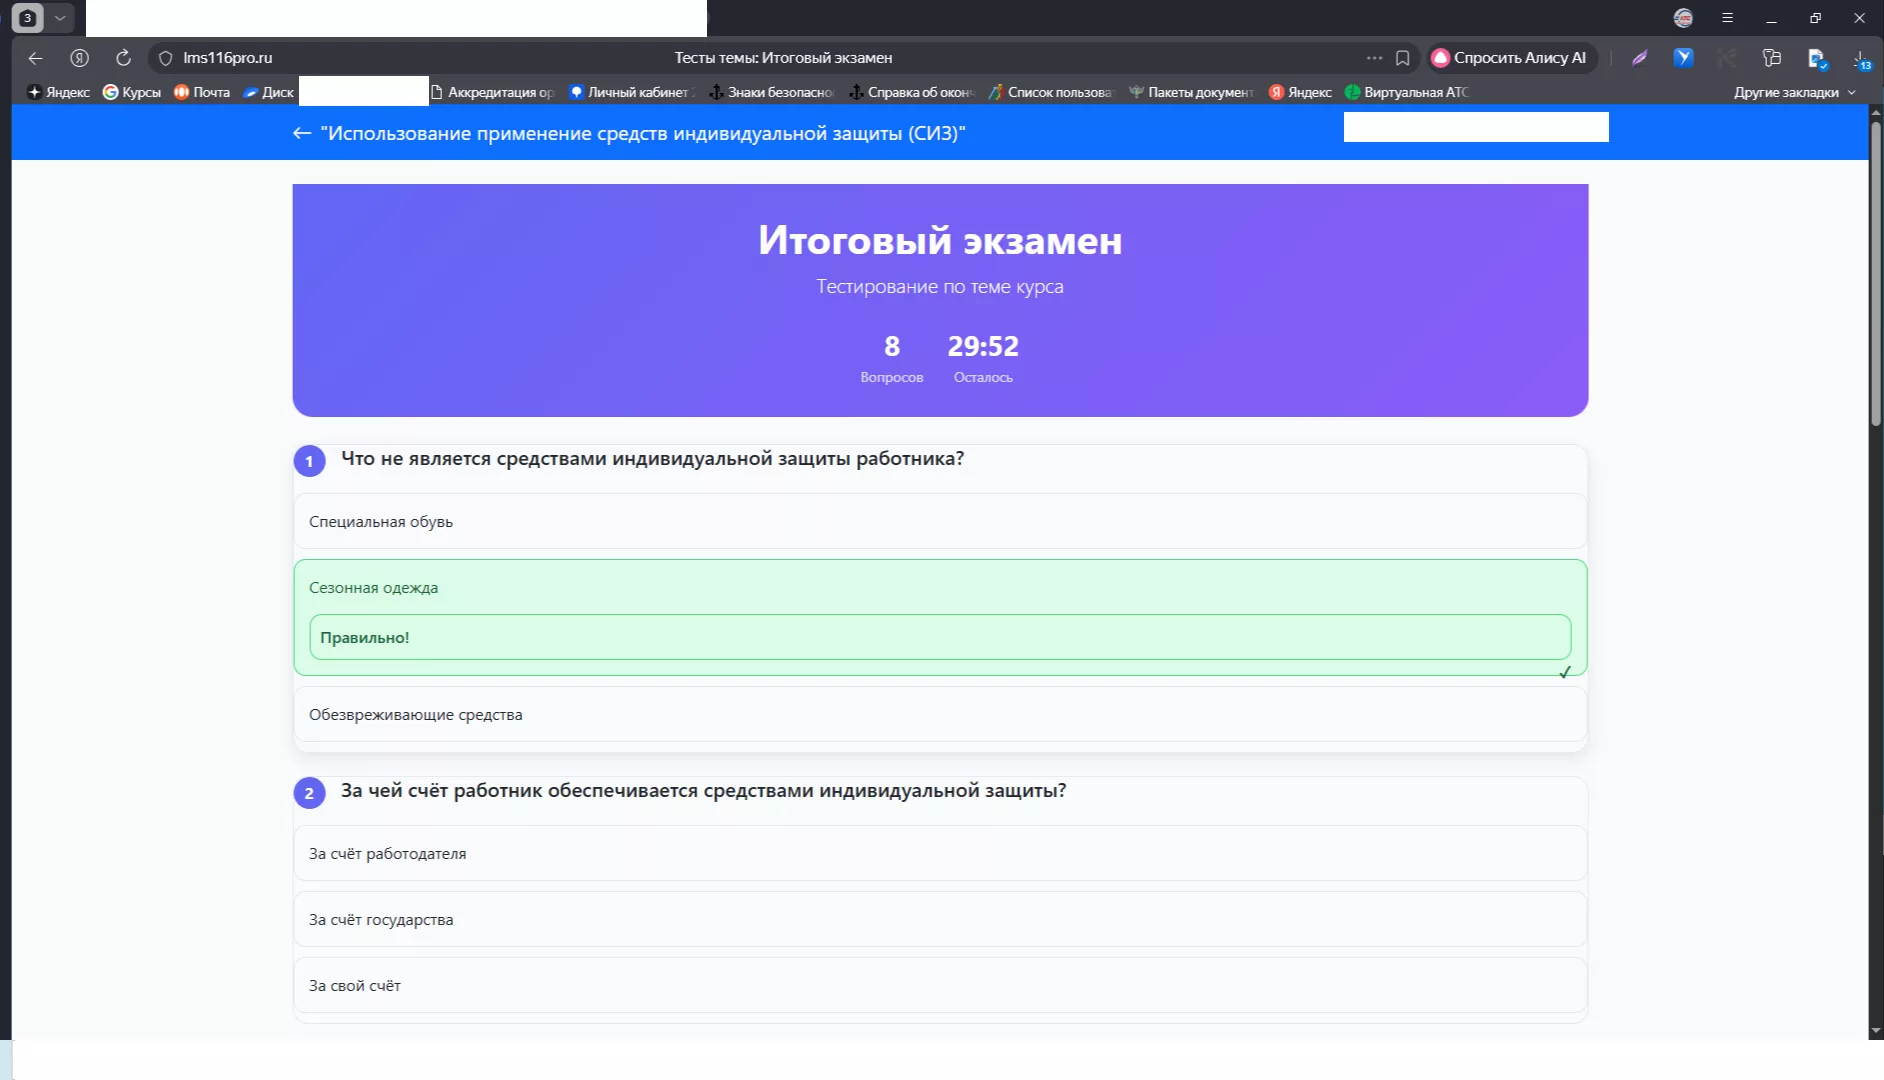Expand the tab group dropdown chevron
1884x1080 pixels.
tap(60, 18)
